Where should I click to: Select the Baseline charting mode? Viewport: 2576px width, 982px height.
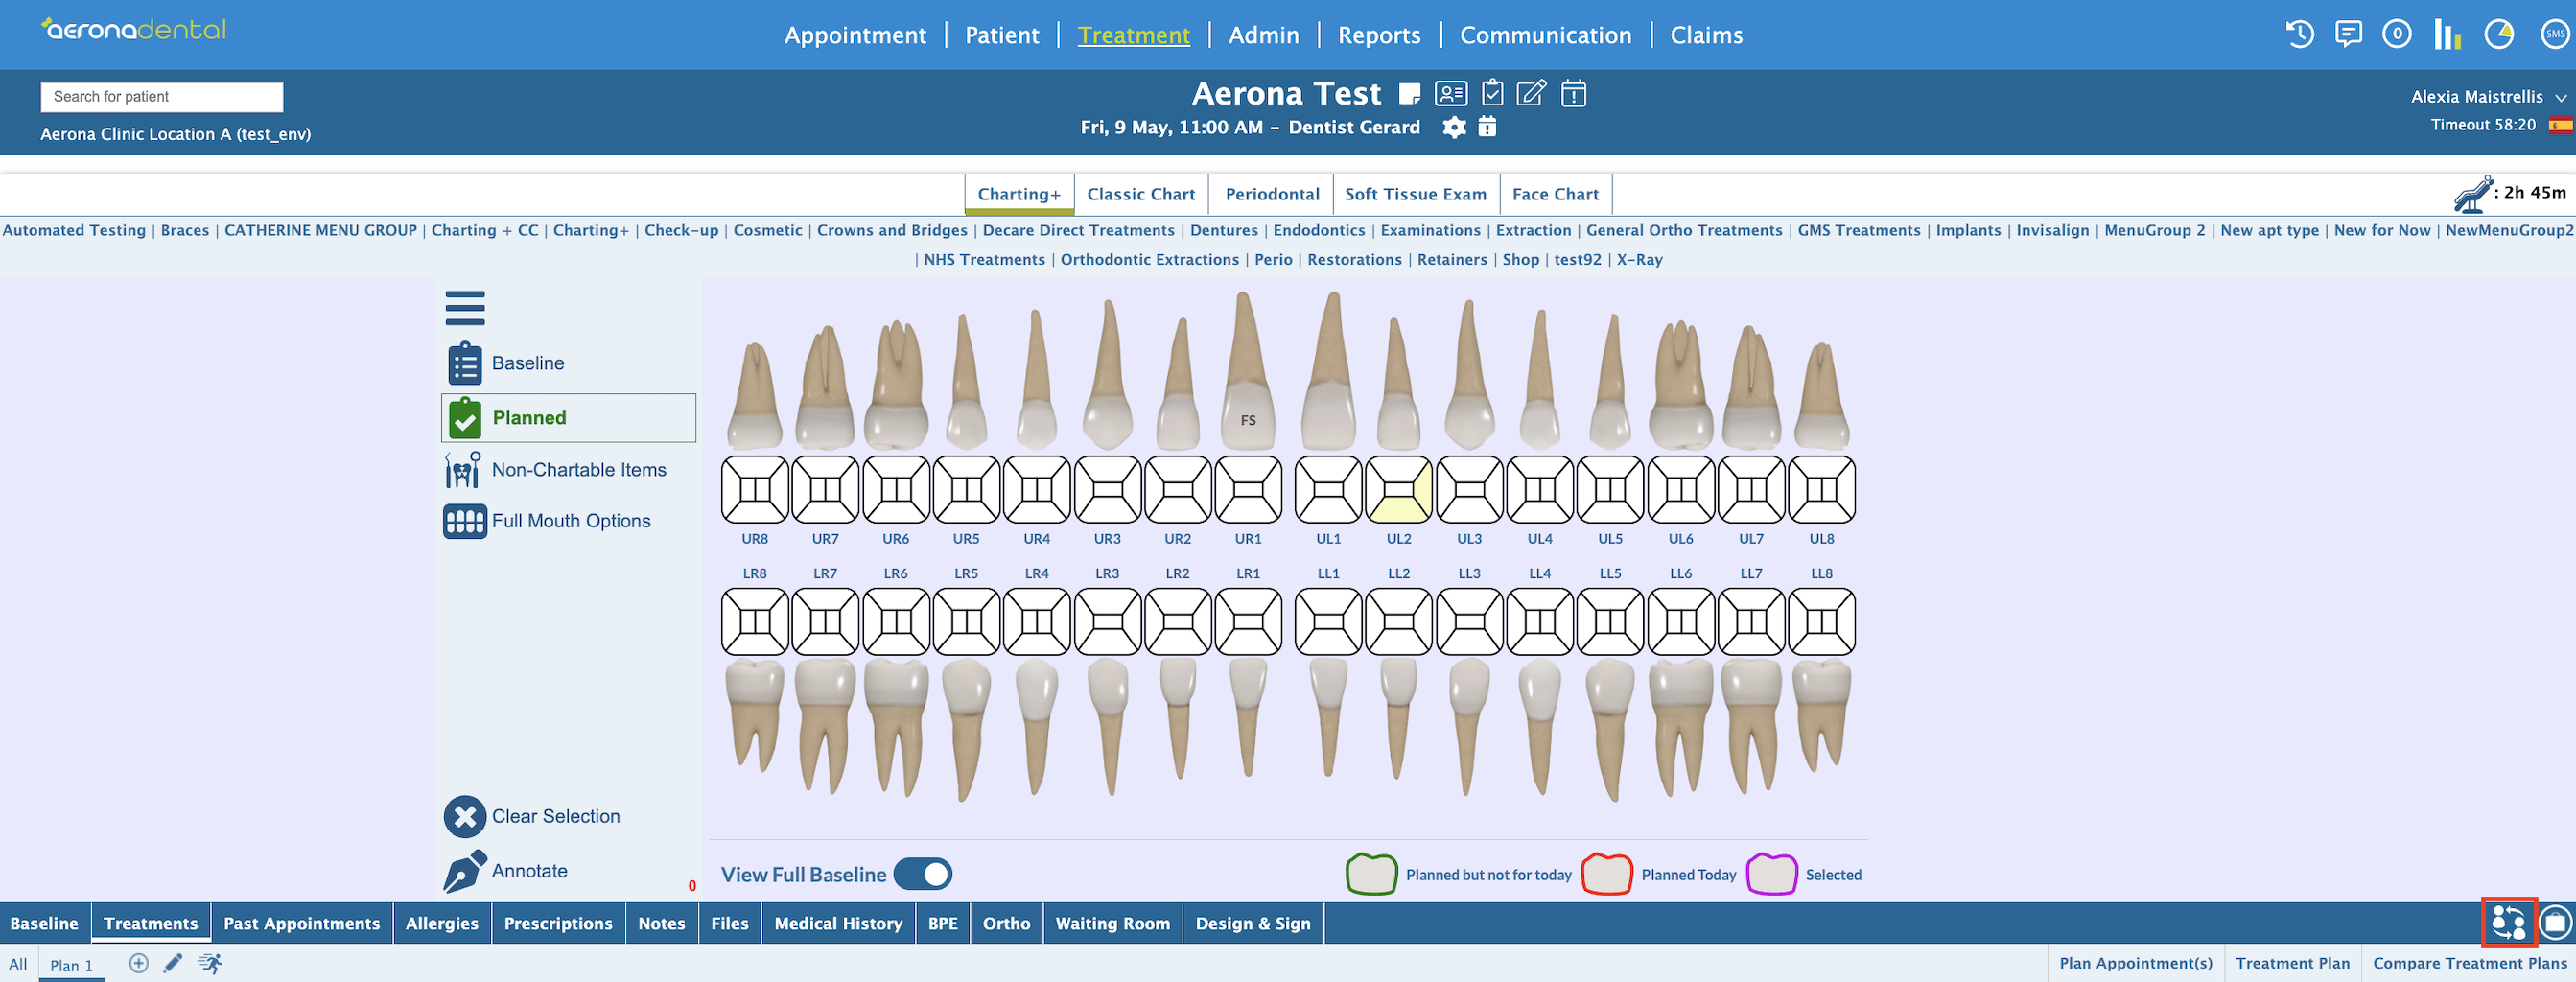point(505,363)
